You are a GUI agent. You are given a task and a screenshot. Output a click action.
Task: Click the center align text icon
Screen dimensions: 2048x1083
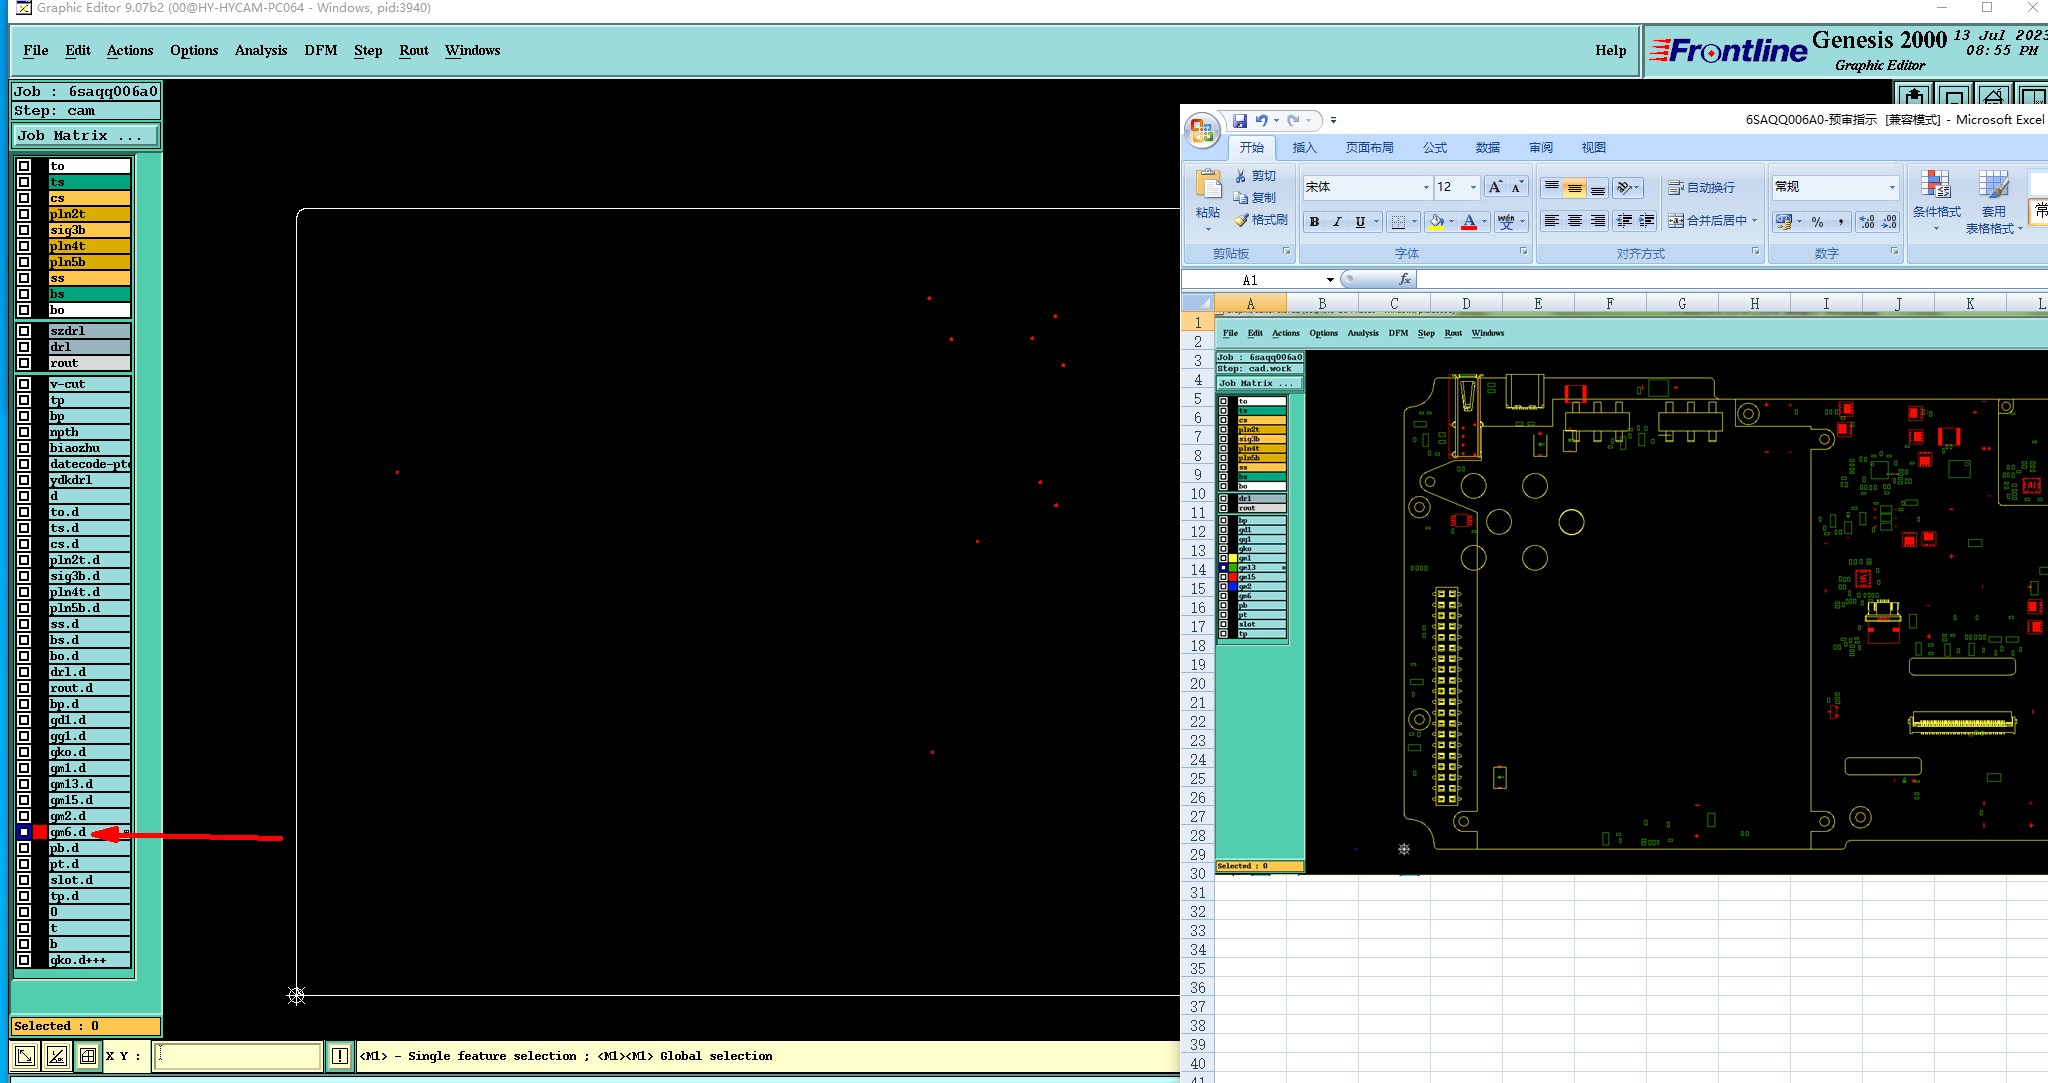(x=1574, y=221)
